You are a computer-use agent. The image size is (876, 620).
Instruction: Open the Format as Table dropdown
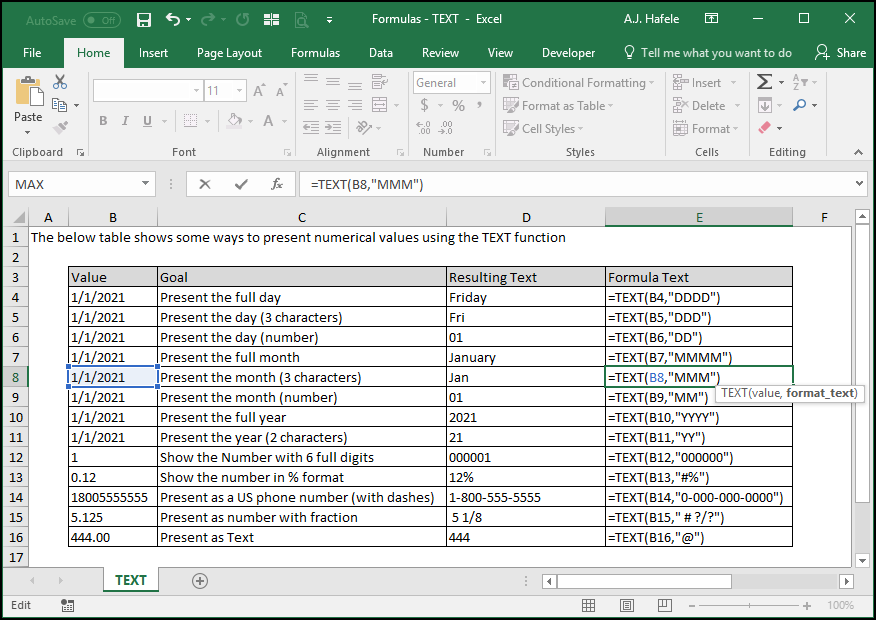coord(558,106)
